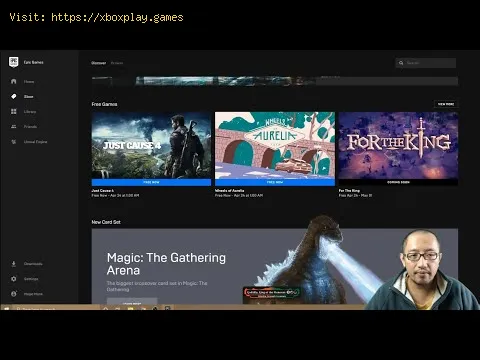Image resolution: width=480 pixels, height=360 pixels.
Task: Open the Just Cause 4 cover image
Action: click(151, 145)
